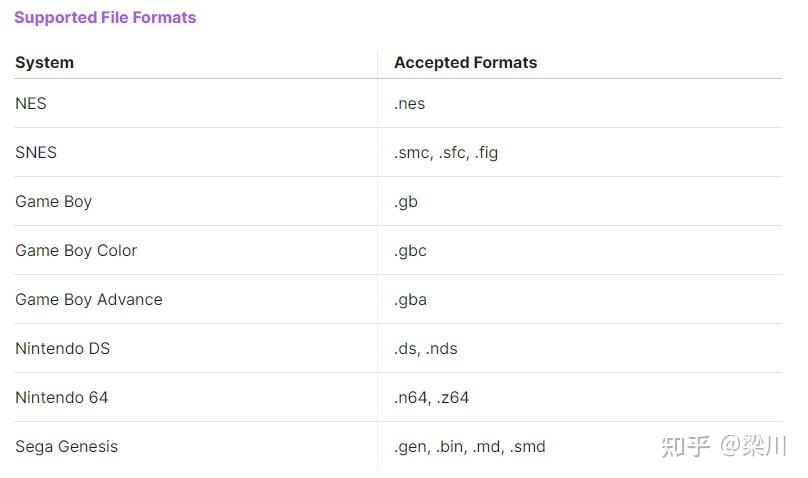Screen dimensions: 808x478
Task: Click the .n64, .z64 formats cell
Action: (x=431, y=397)
